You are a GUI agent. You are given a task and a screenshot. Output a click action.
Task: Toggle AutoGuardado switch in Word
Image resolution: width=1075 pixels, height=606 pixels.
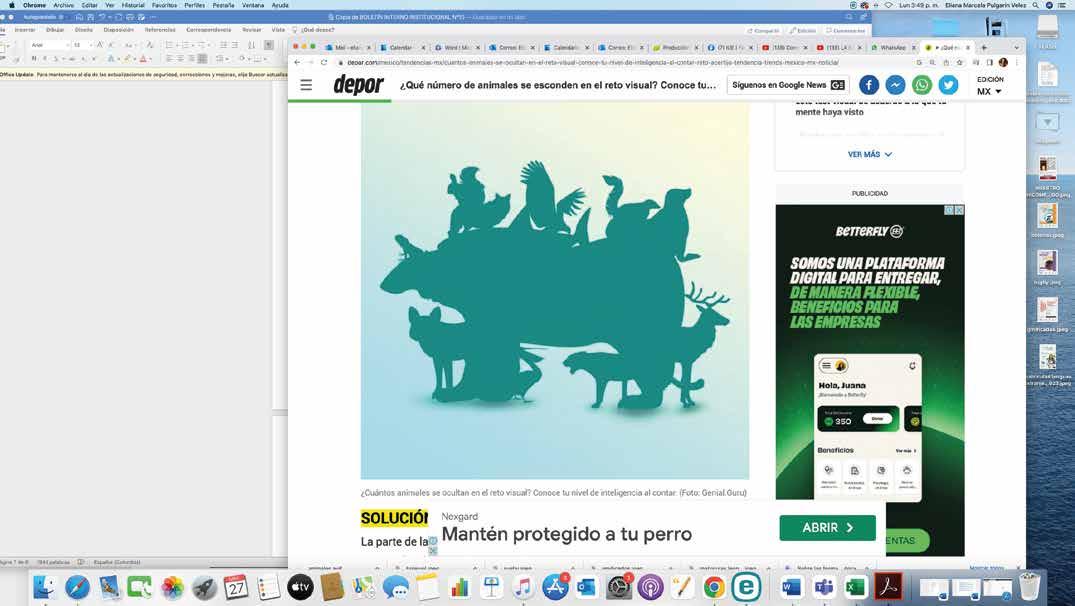[x=60, y=16]
